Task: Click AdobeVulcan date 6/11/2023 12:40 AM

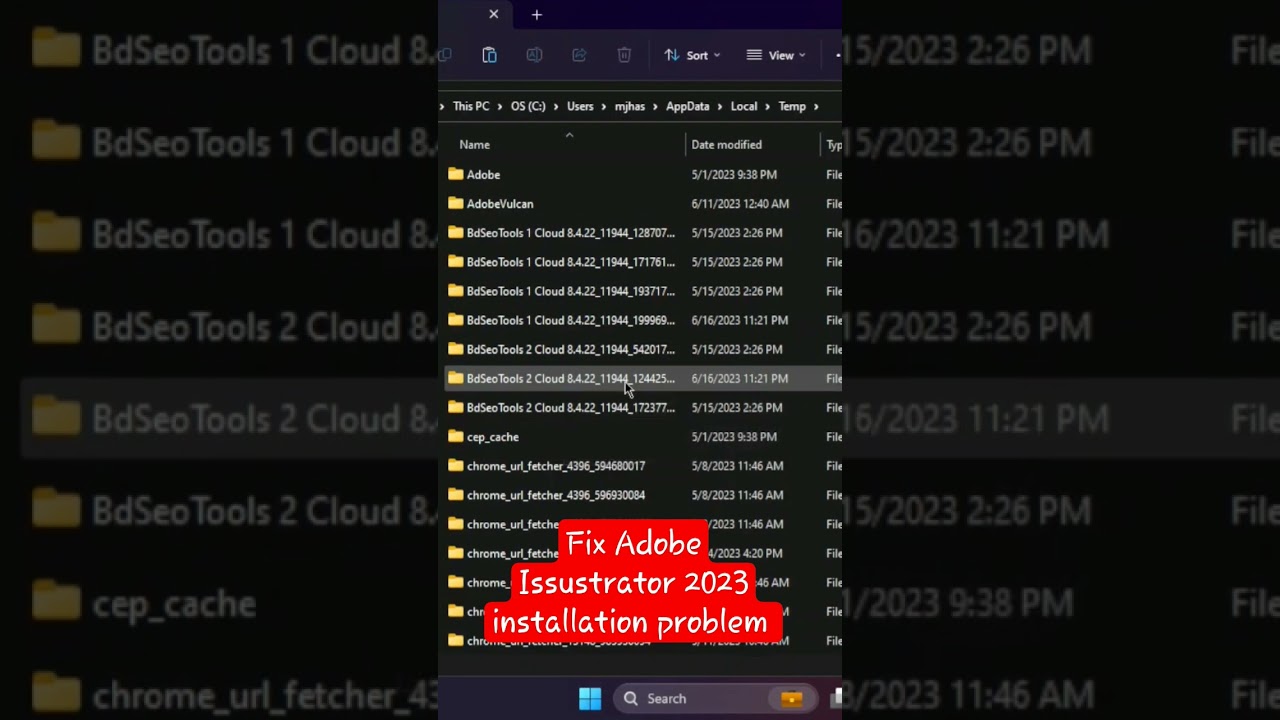Action: [740, 203]
